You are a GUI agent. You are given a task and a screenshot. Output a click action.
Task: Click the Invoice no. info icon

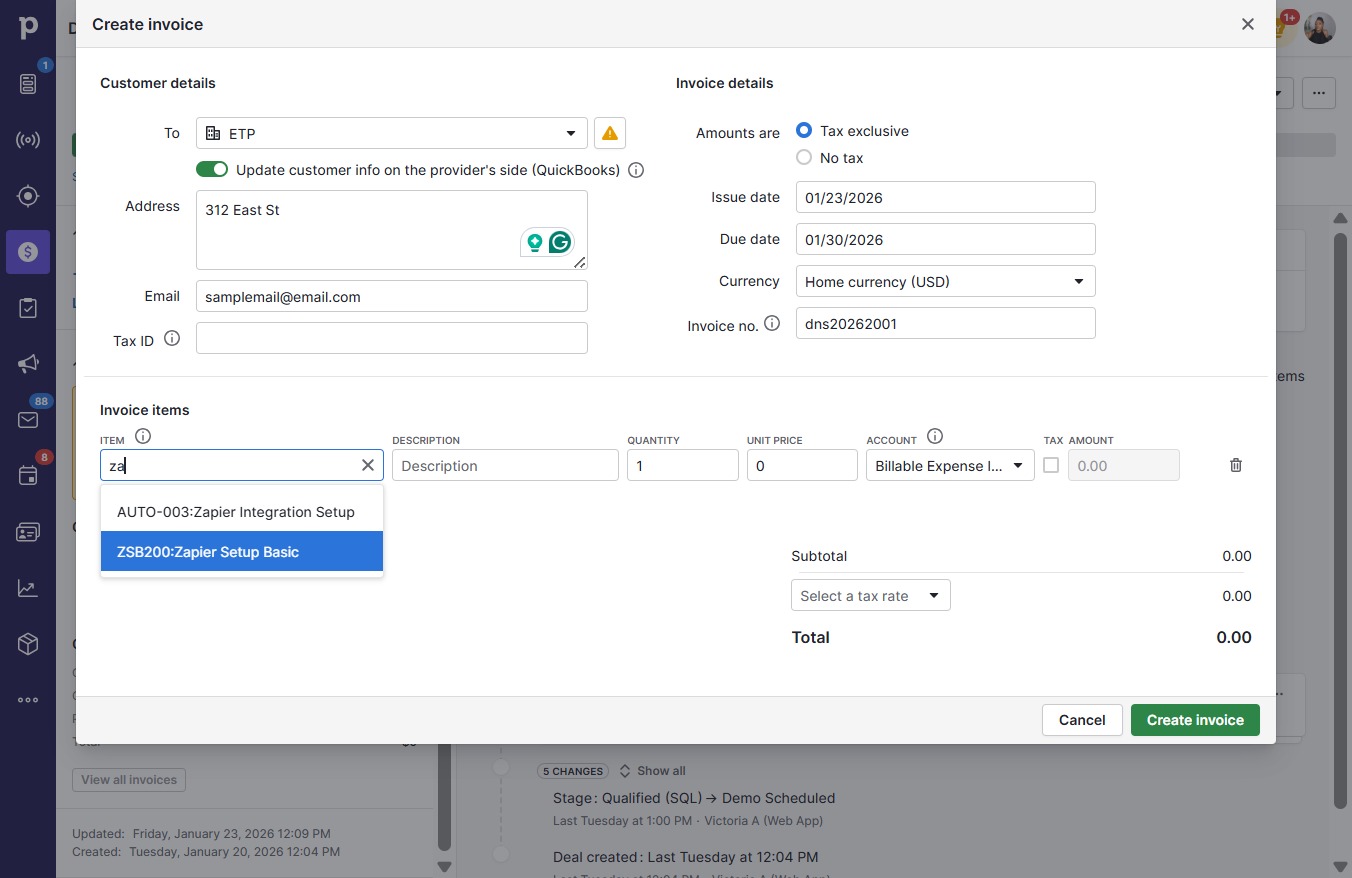772,323
